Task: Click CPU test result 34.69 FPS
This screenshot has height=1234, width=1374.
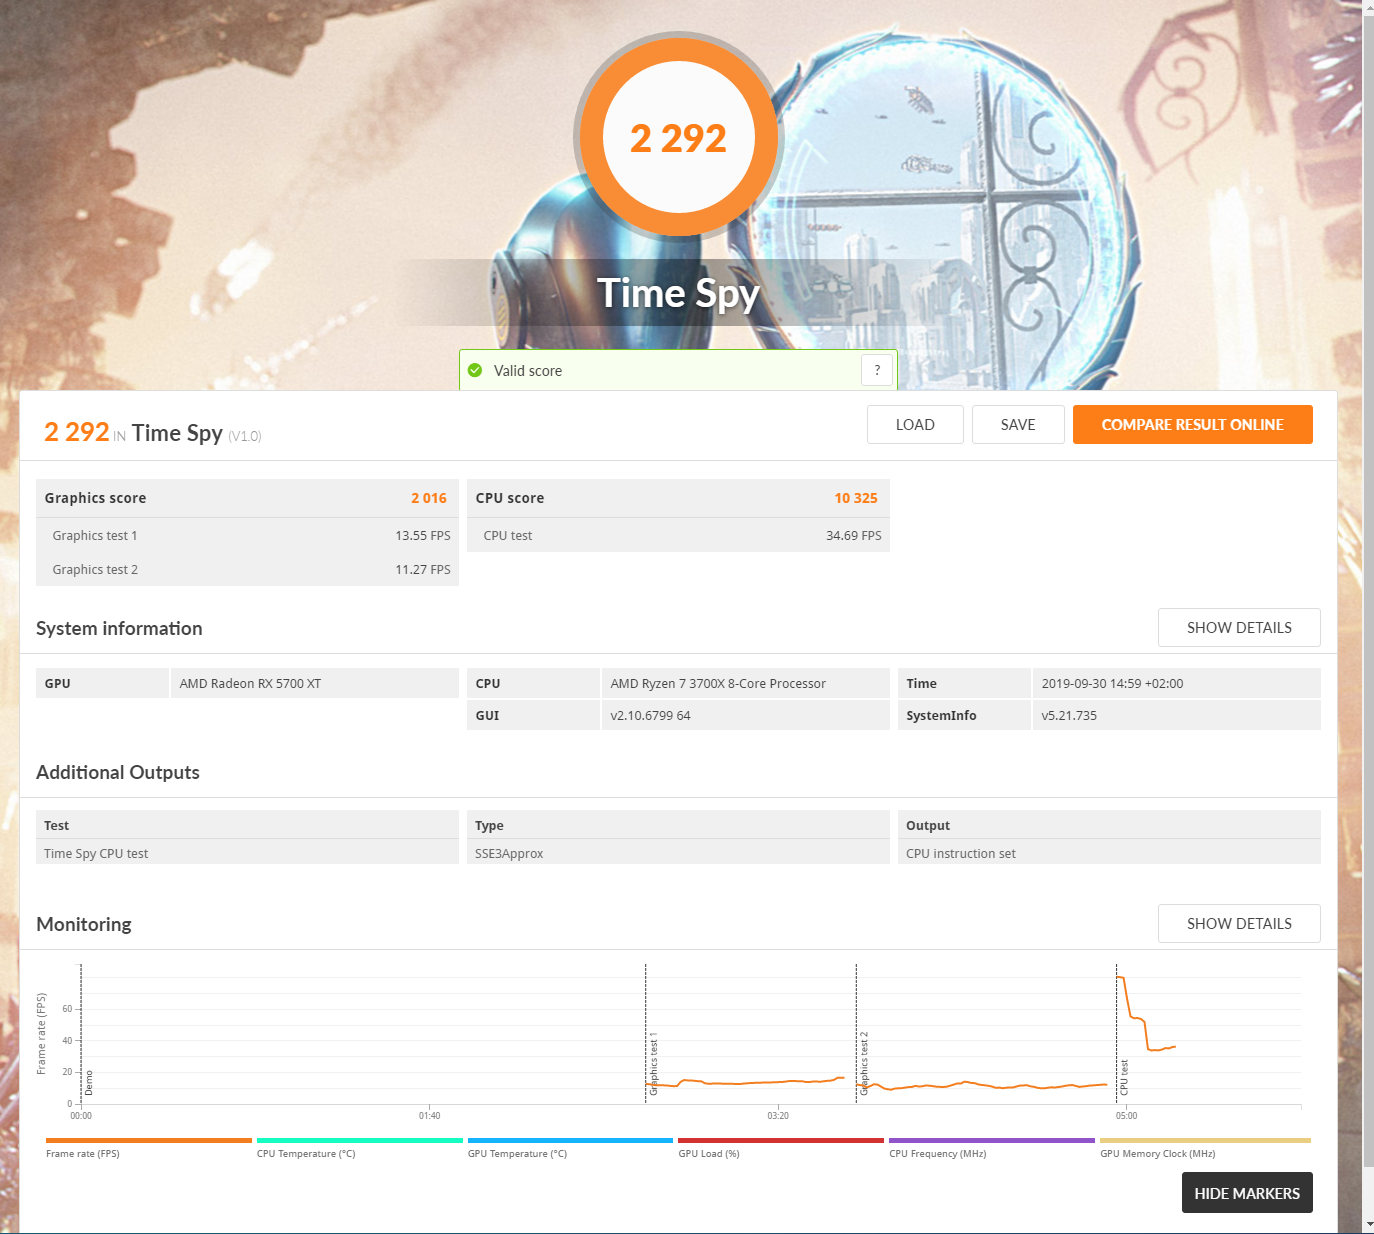Action: coord(854,535)
